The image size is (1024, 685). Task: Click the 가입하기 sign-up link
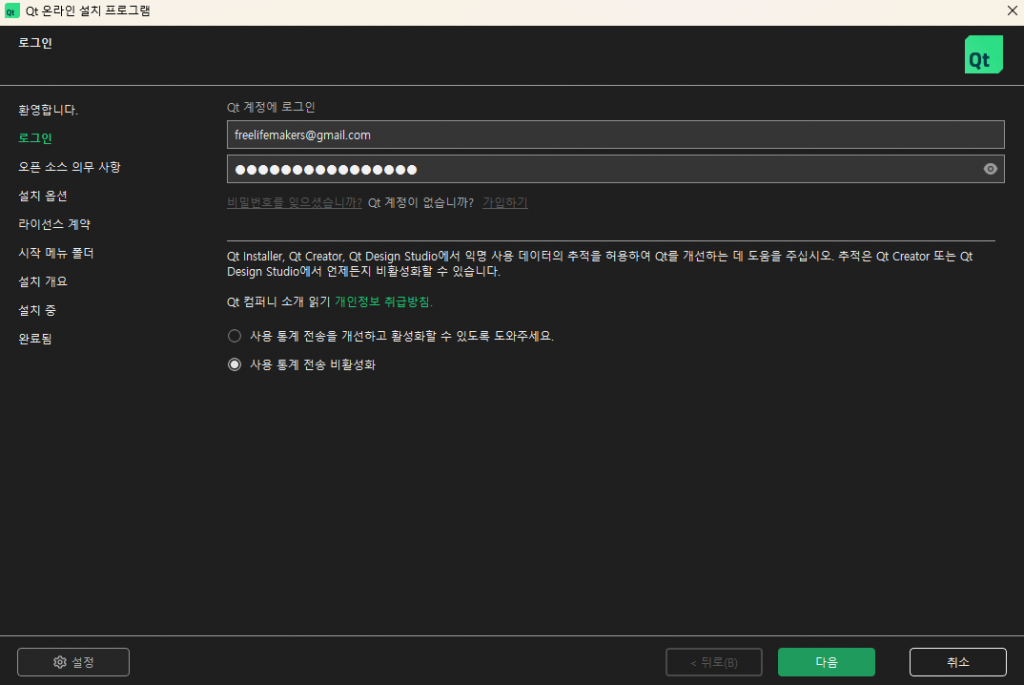coord(504,202)
